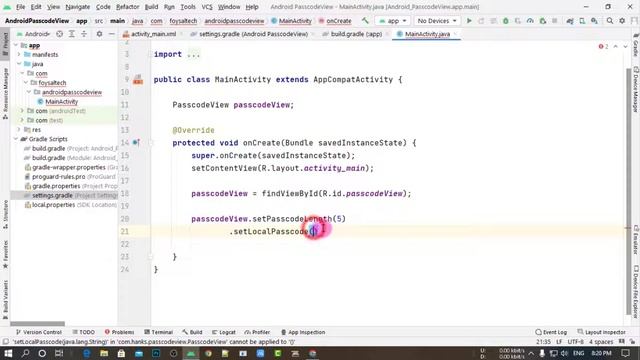The image size is (640, 360).
Task: Select MainActivity in project tree
Action: point(61,102)
